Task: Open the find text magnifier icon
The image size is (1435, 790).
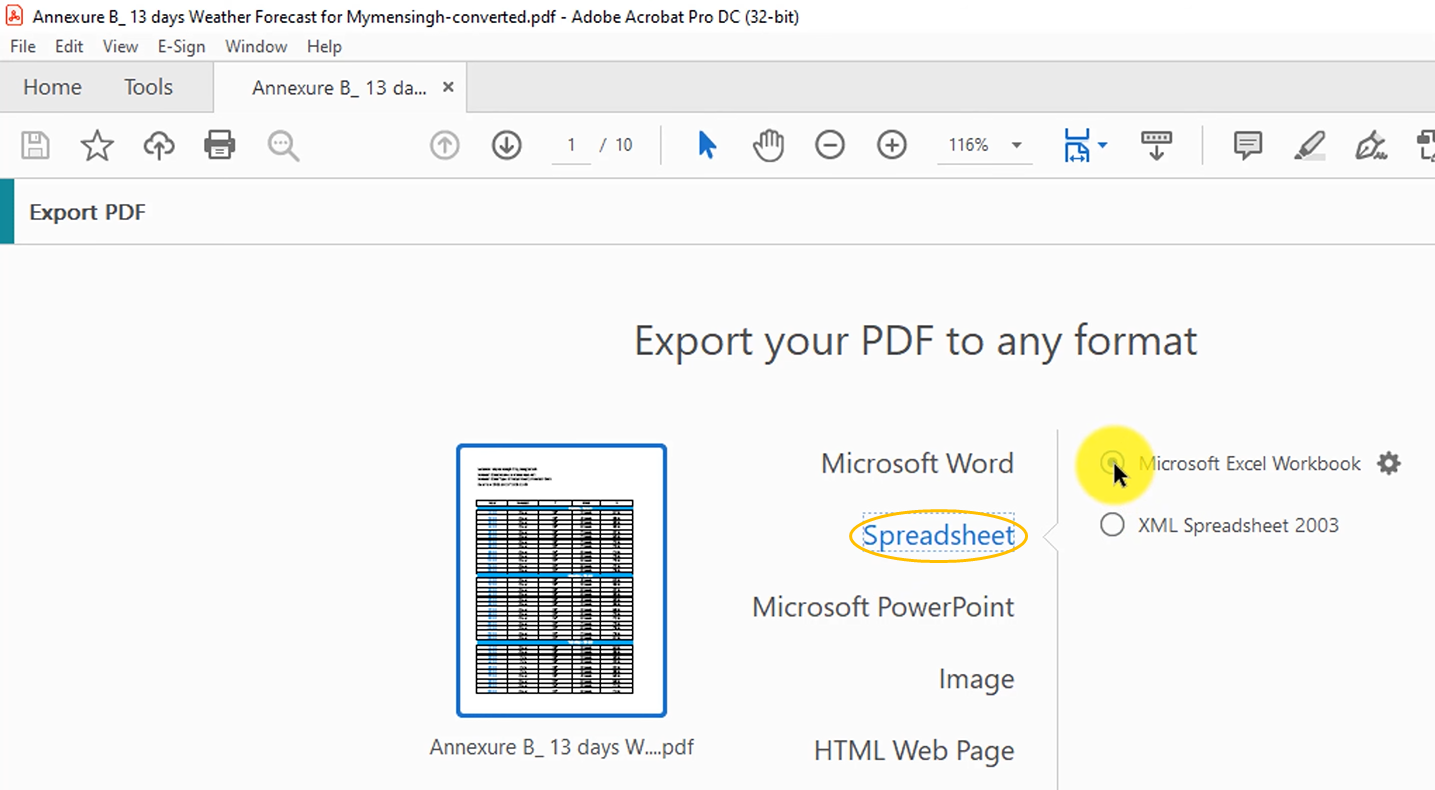Action: tap(284, 145)
